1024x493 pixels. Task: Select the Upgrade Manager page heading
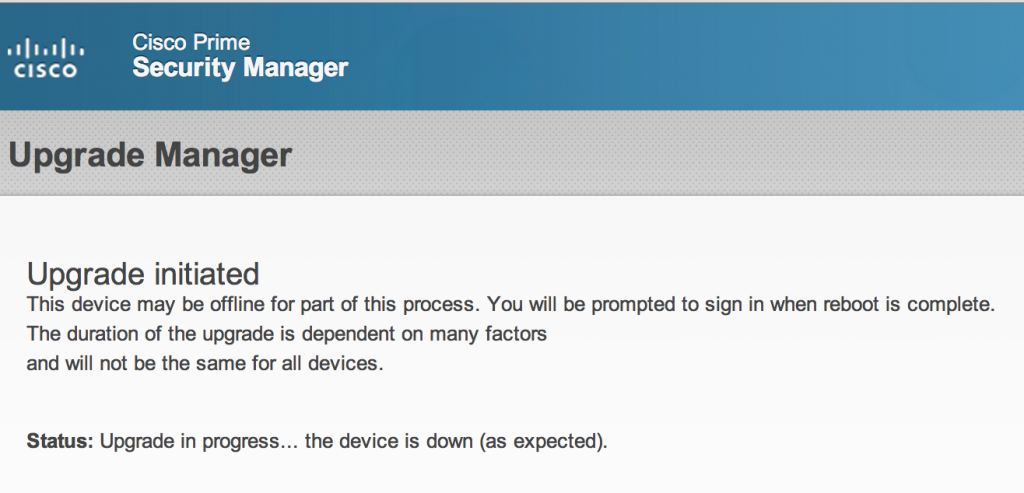(150, 155)
